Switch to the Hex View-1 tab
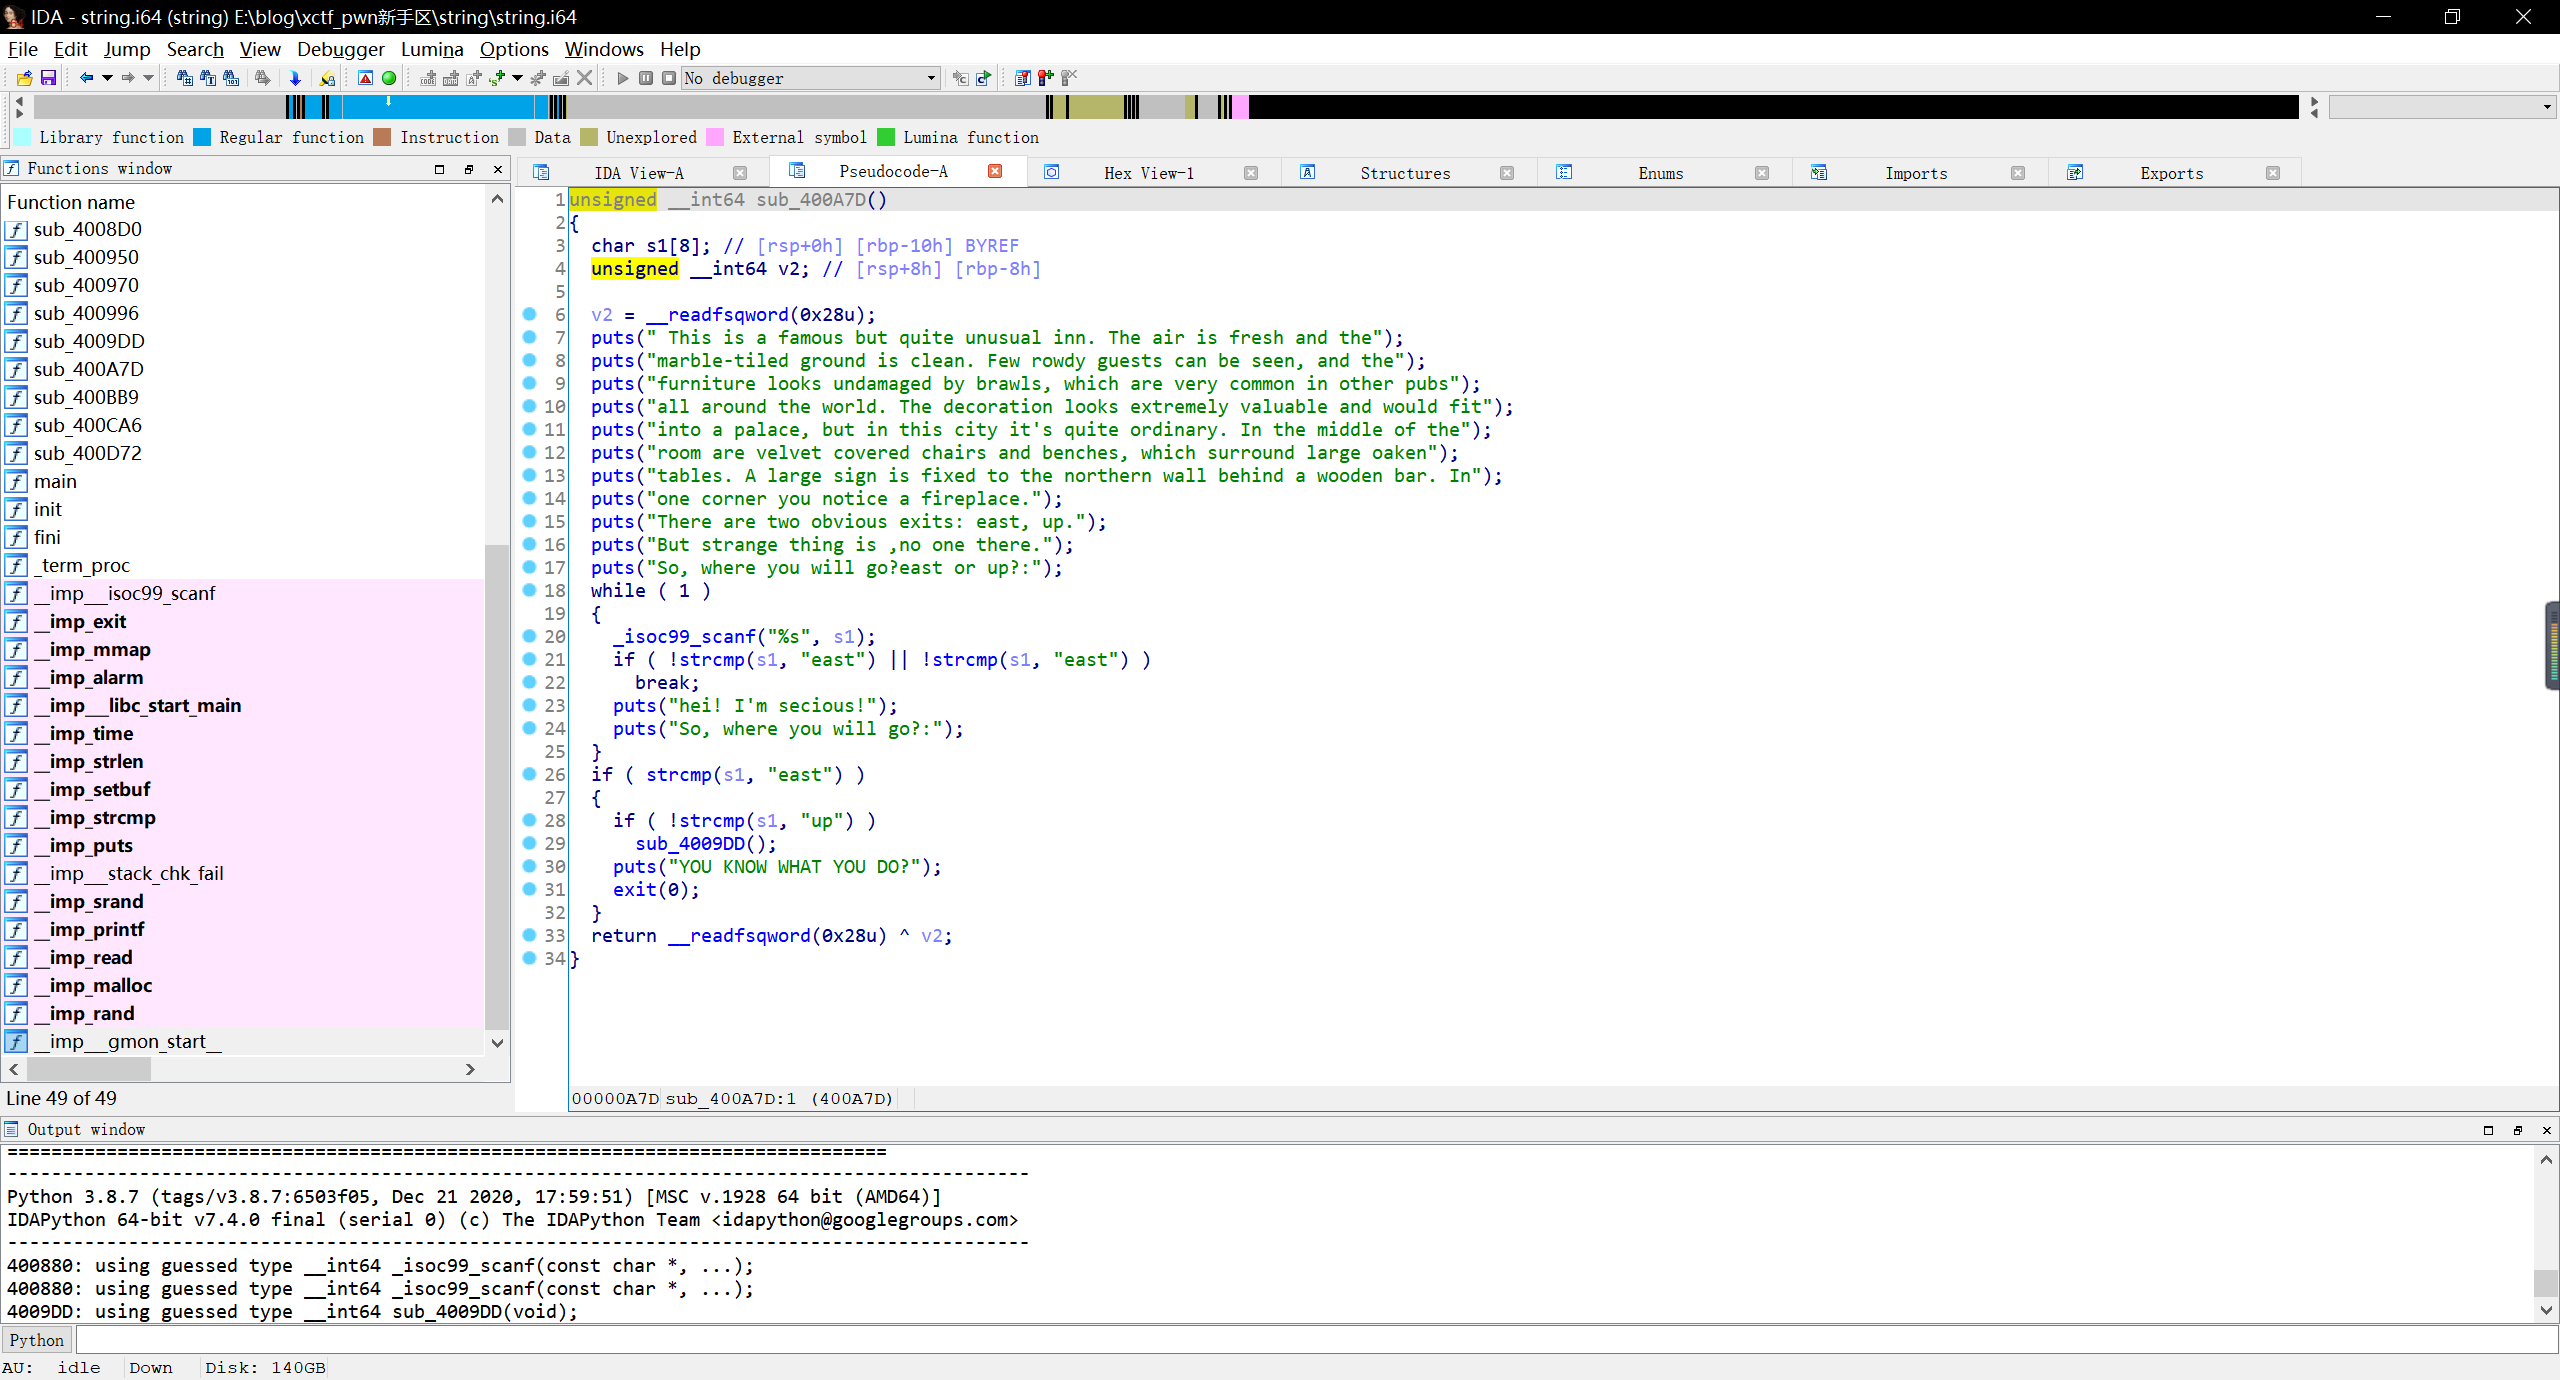 point(1148,173)
